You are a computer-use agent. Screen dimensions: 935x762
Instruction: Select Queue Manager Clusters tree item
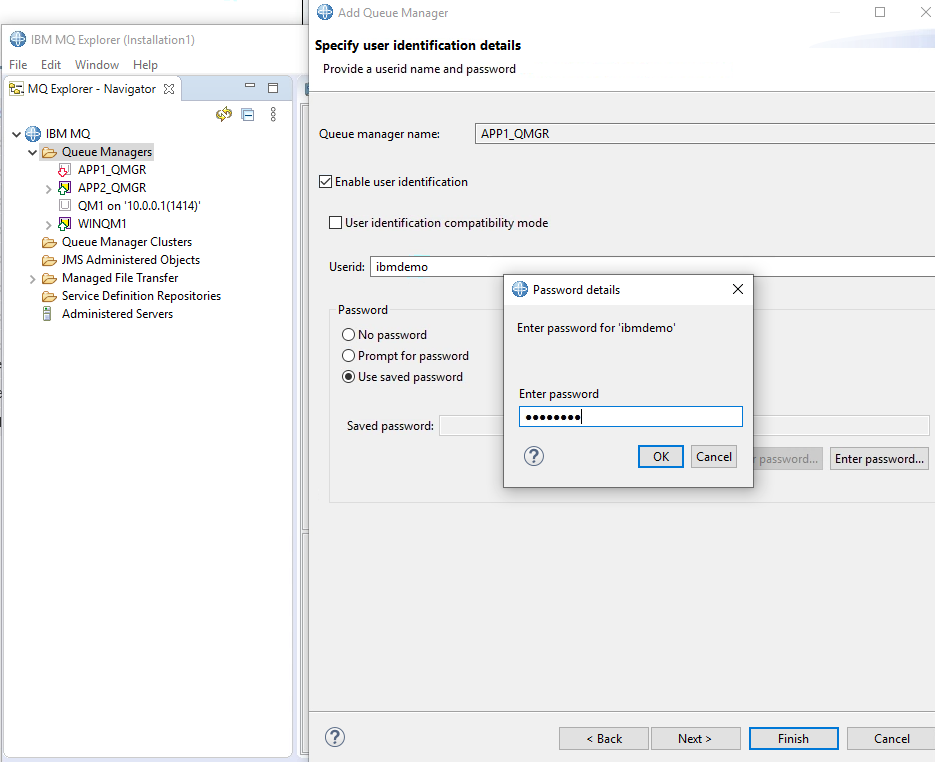pos(127,242)
